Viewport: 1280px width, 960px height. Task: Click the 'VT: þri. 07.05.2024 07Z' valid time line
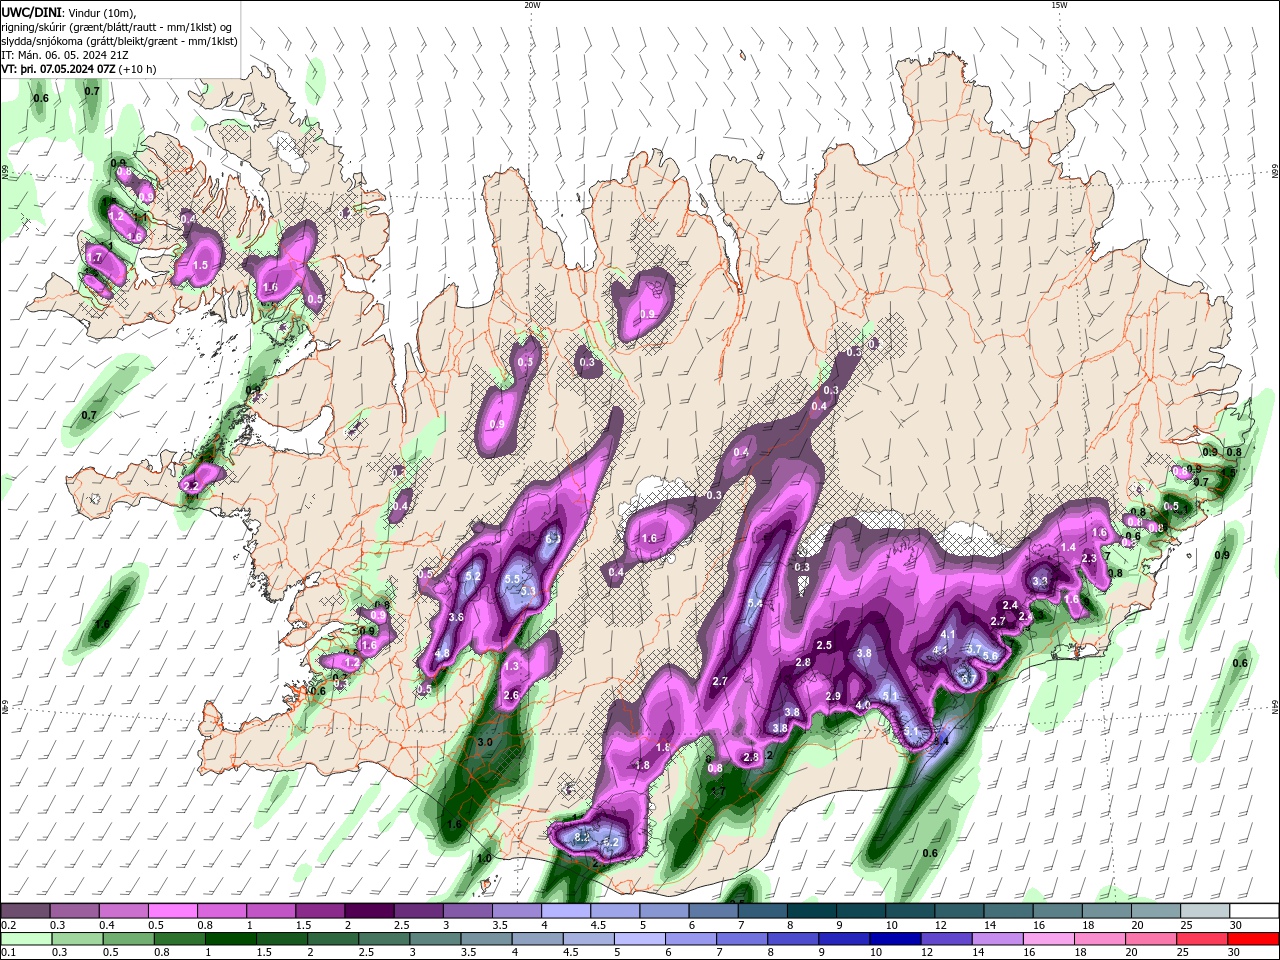(x=58, y=69)
